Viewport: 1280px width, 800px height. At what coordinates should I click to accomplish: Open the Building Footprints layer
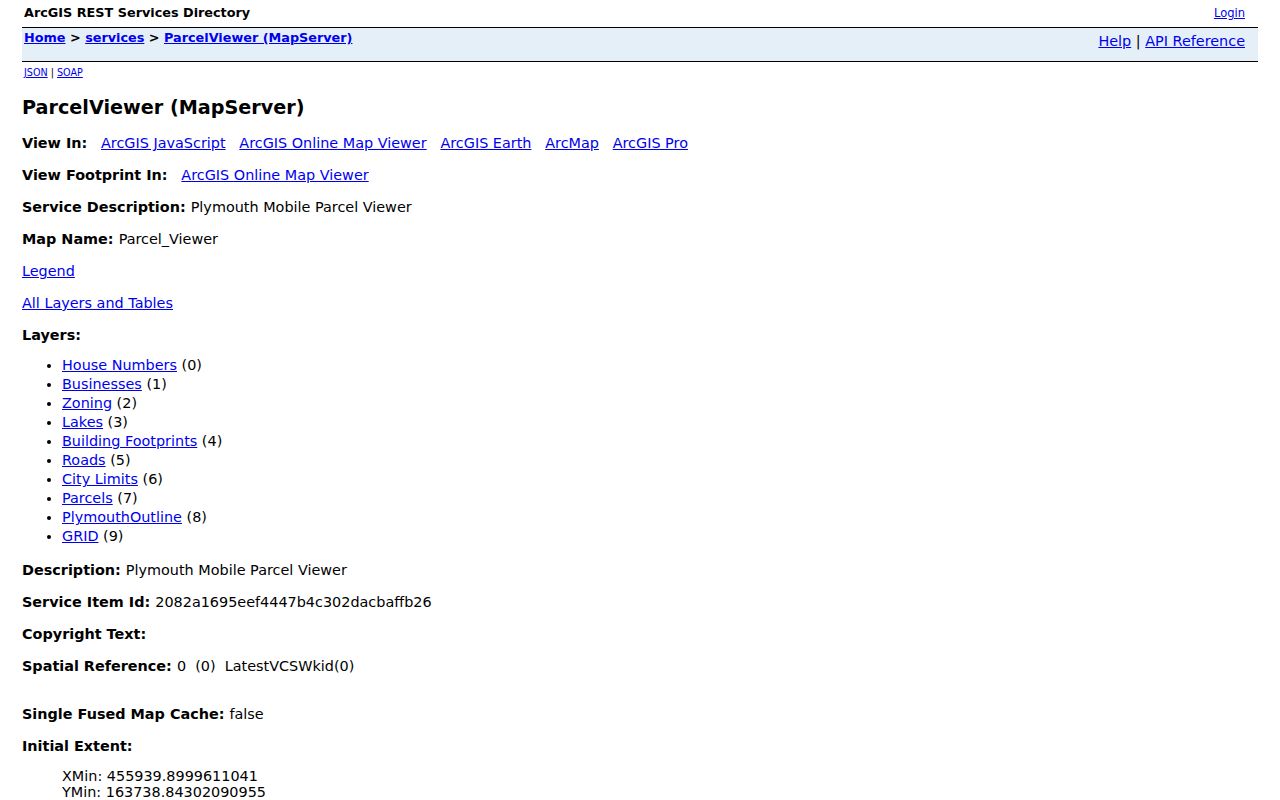pos(129,441)
